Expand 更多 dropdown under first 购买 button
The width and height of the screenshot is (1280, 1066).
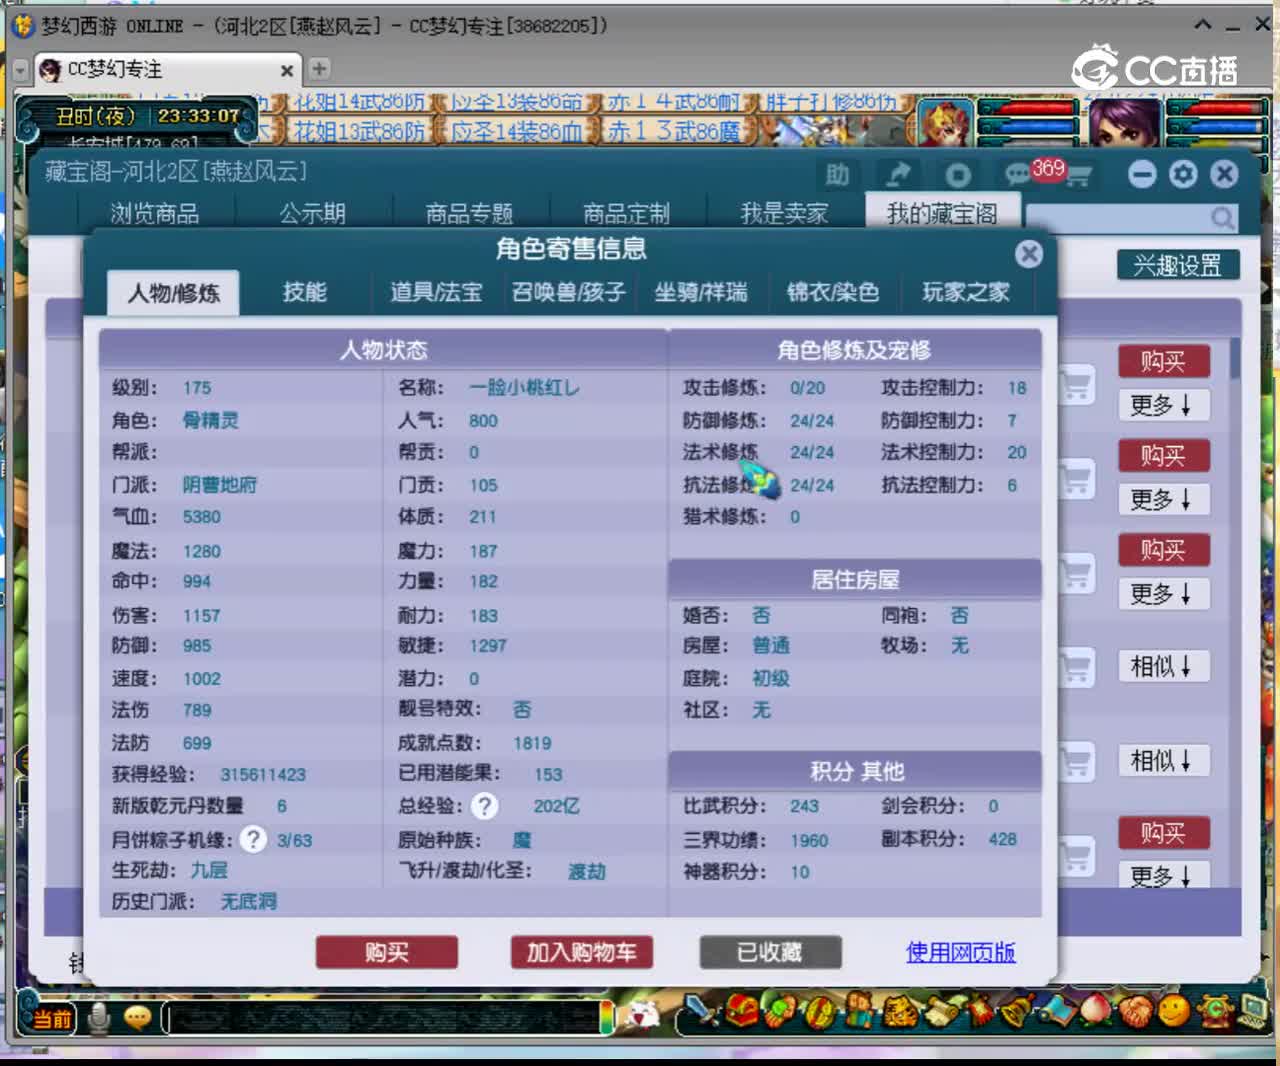point(1163,405)
